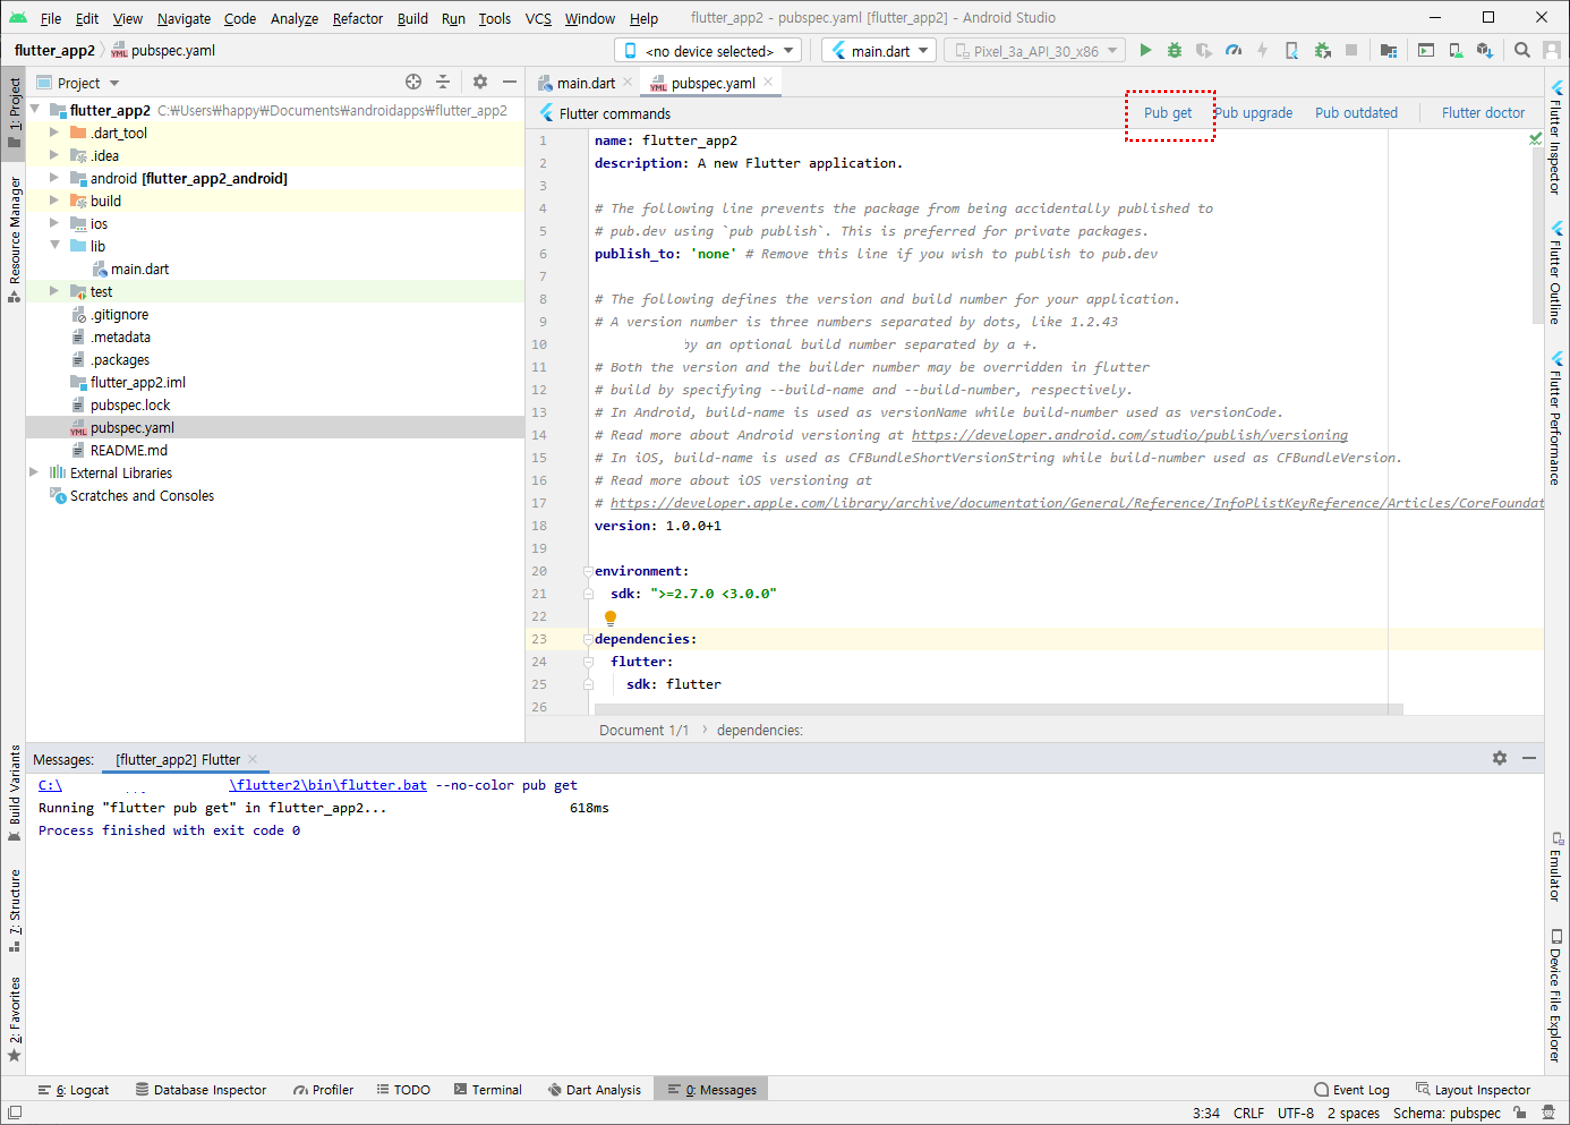Click Pub upgrade command

[x=1254, y=113]
